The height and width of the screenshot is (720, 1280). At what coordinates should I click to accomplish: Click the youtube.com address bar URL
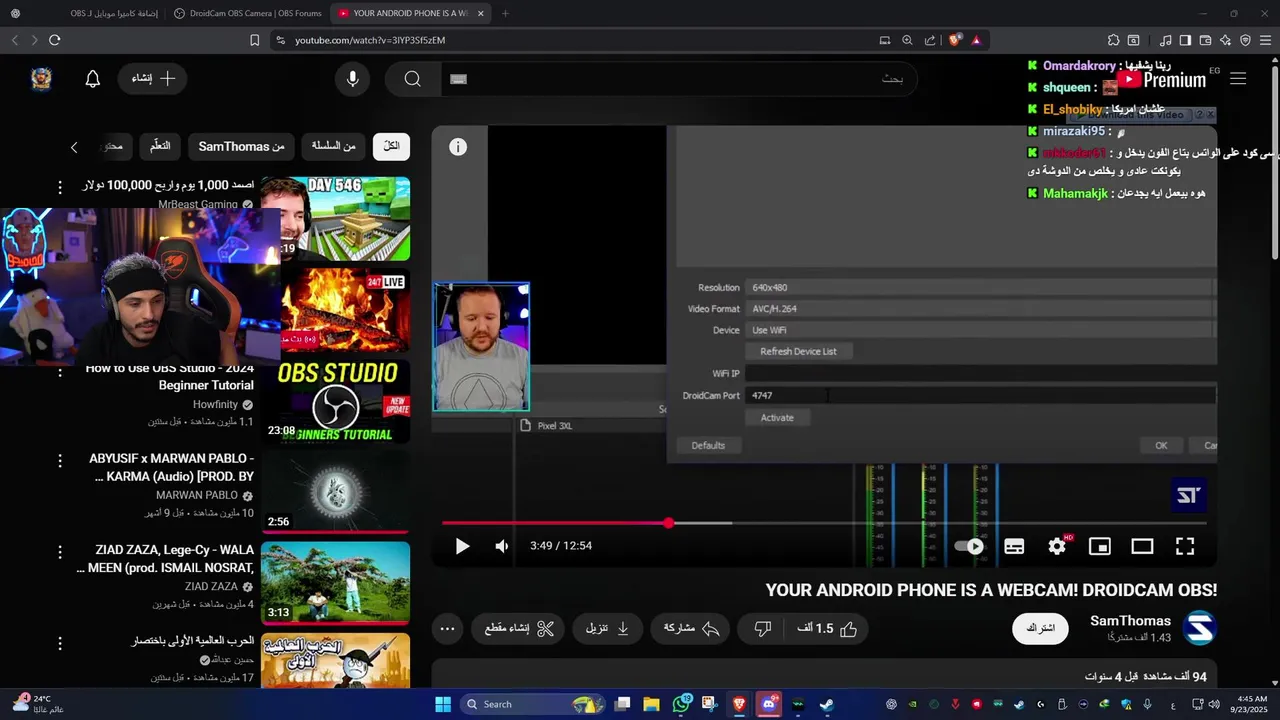pyautogui.click(x=370, y=40)
